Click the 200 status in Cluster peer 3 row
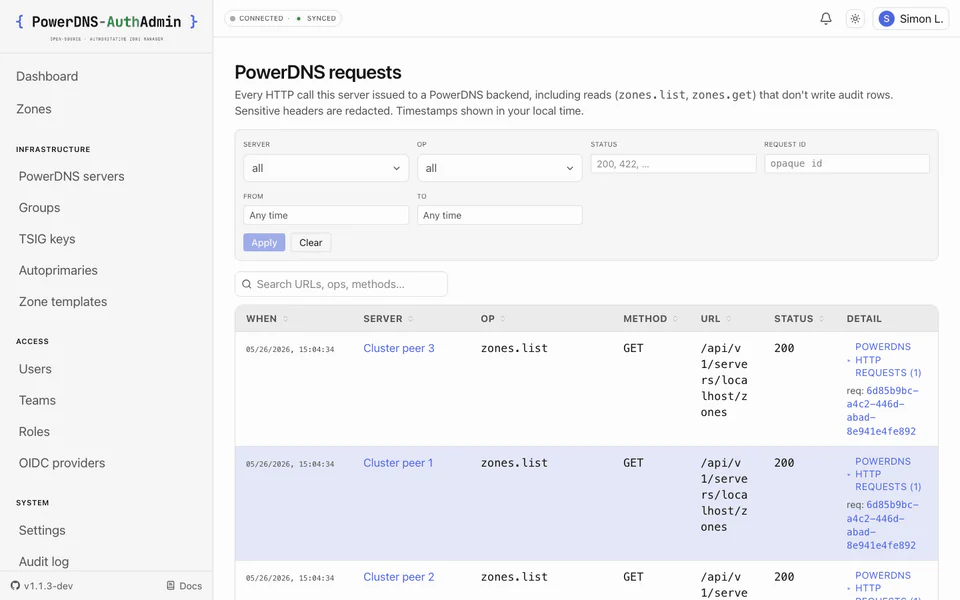This screenshot has width=960, height=600. [784, 348]
